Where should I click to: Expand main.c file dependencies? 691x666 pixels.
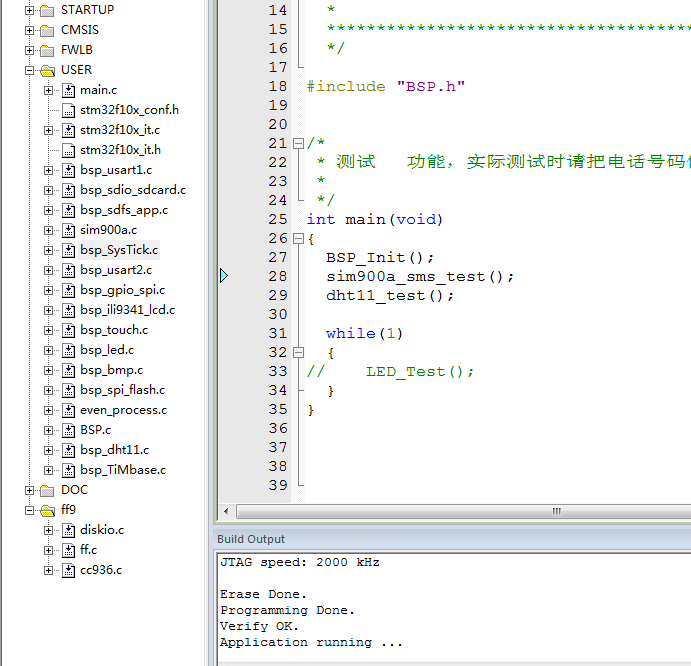(x=48, y=90)
